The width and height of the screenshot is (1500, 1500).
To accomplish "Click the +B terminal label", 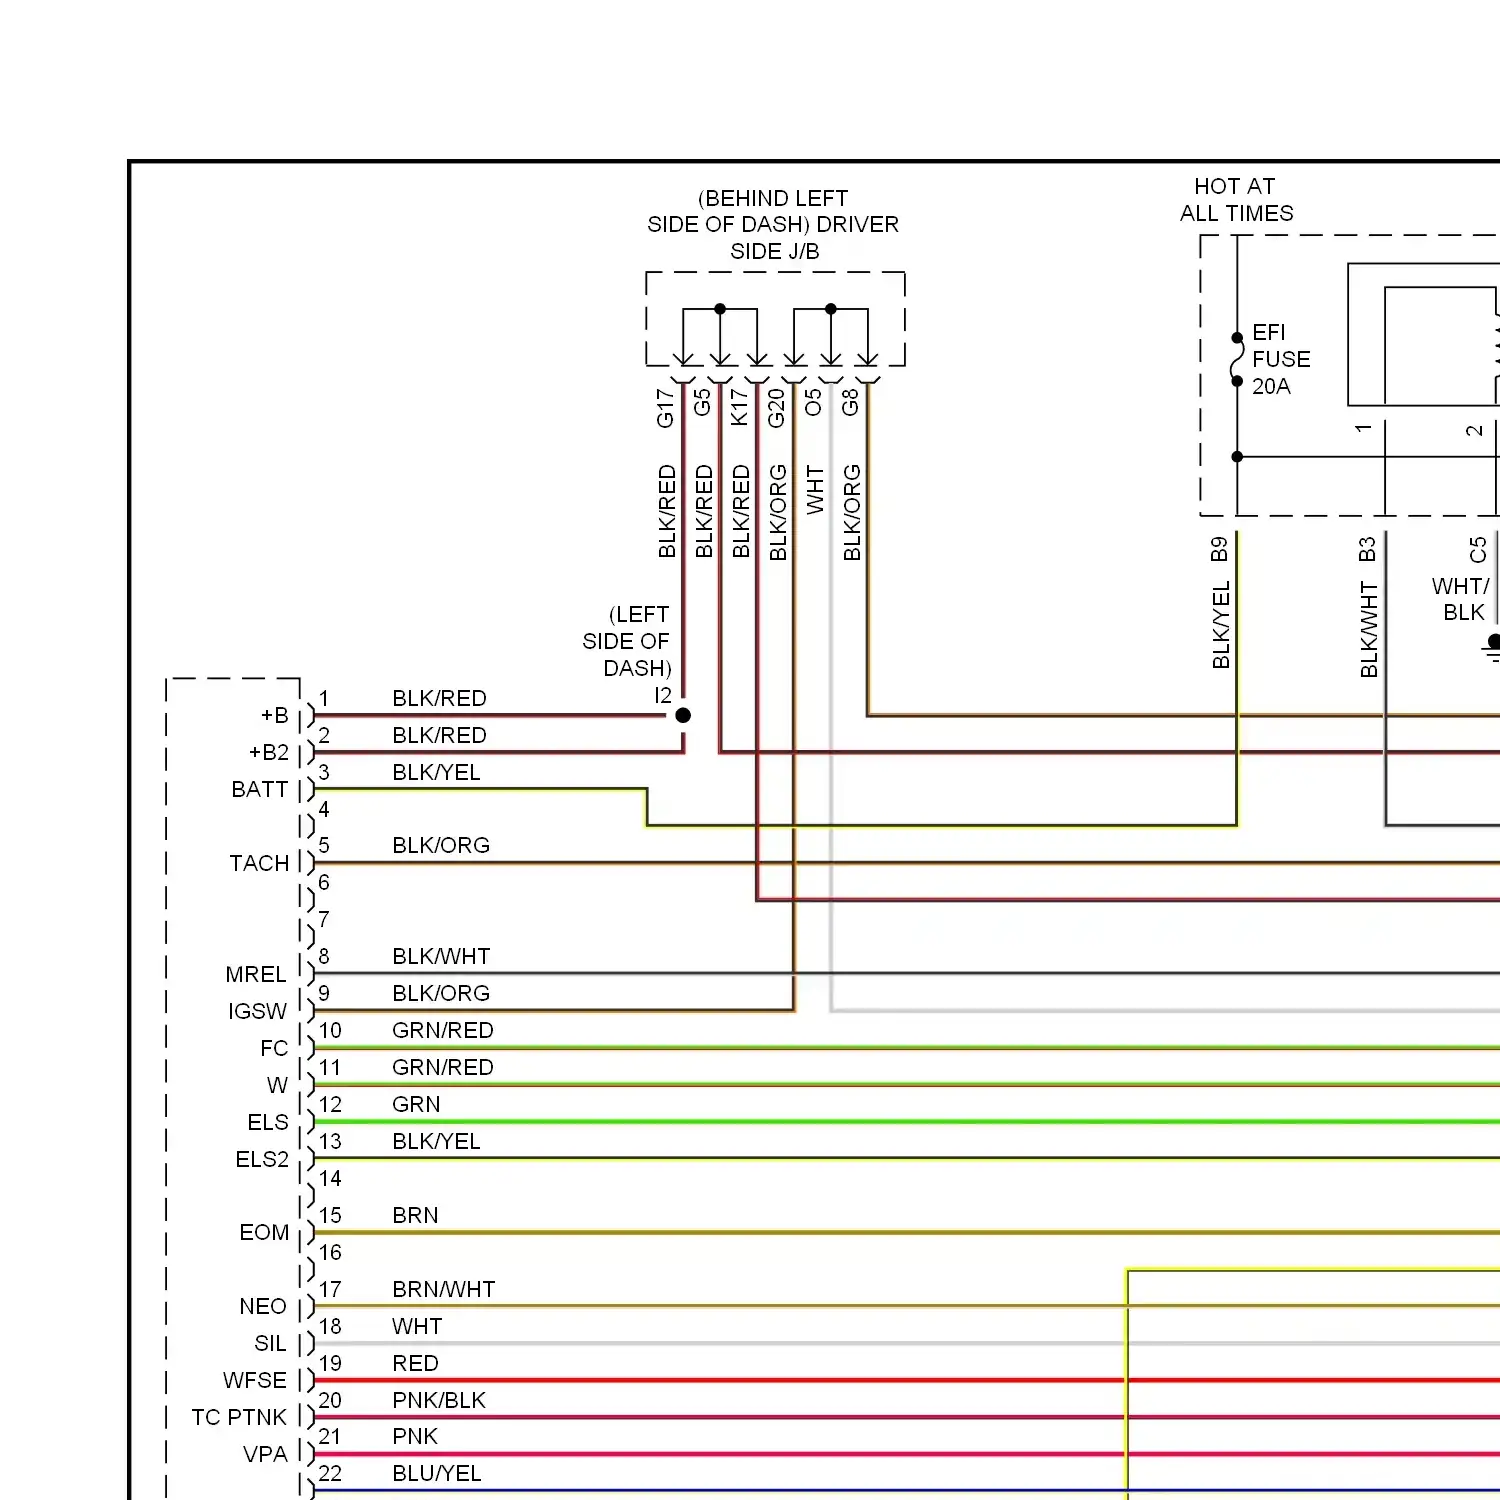I will 275,716.
